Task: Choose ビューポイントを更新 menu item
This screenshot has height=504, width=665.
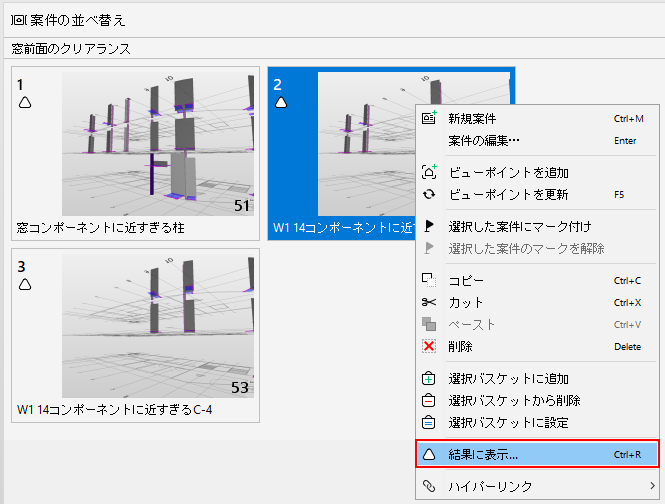Action: 537,194
